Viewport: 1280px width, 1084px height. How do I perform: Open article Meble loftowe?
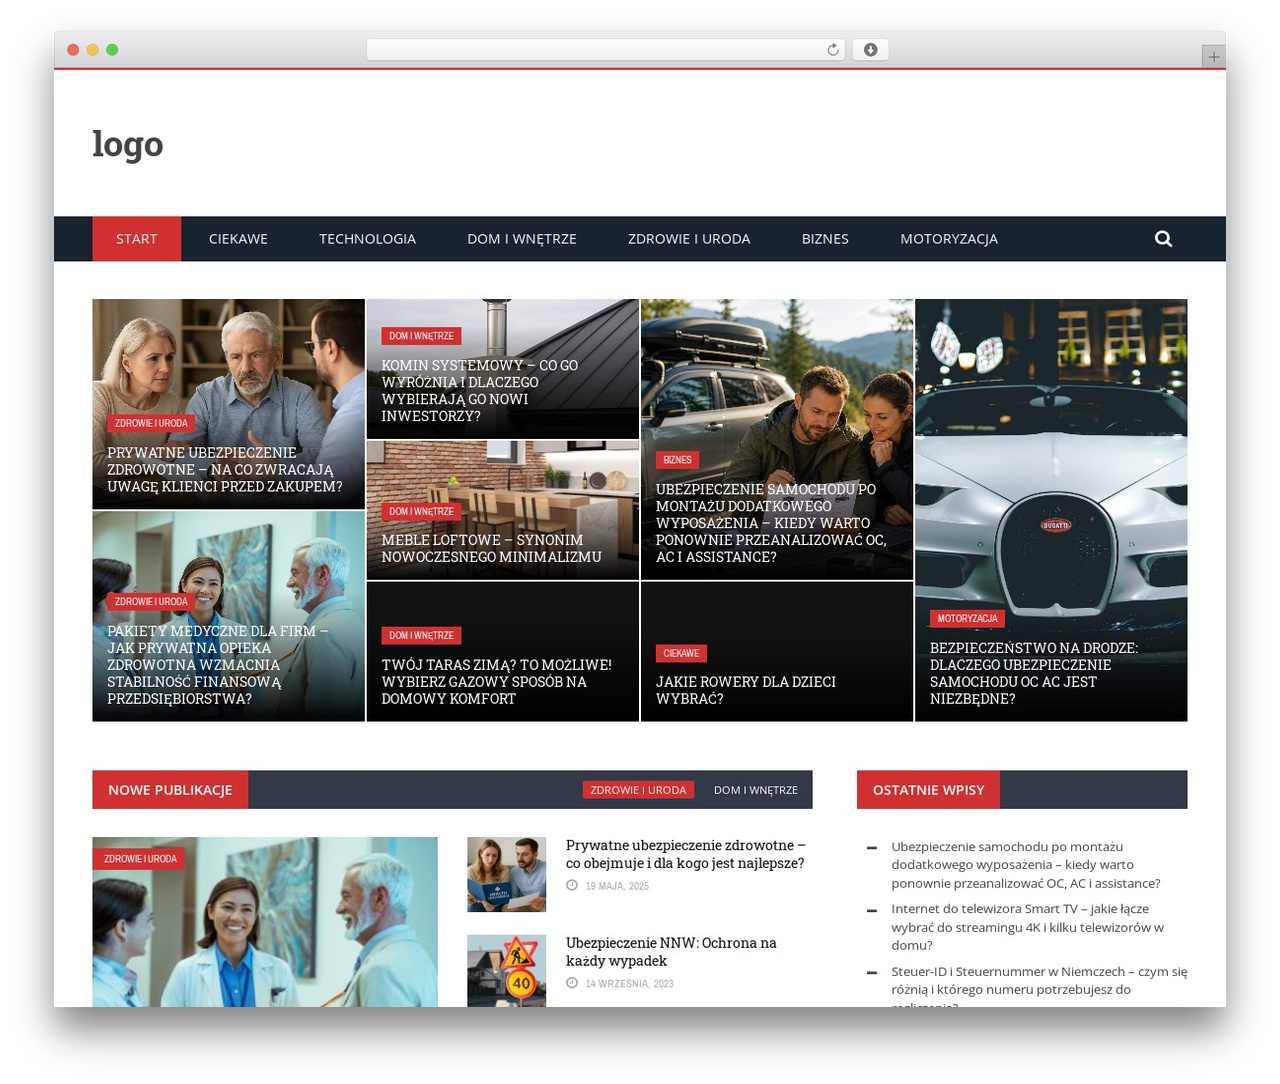click(491, 548)
